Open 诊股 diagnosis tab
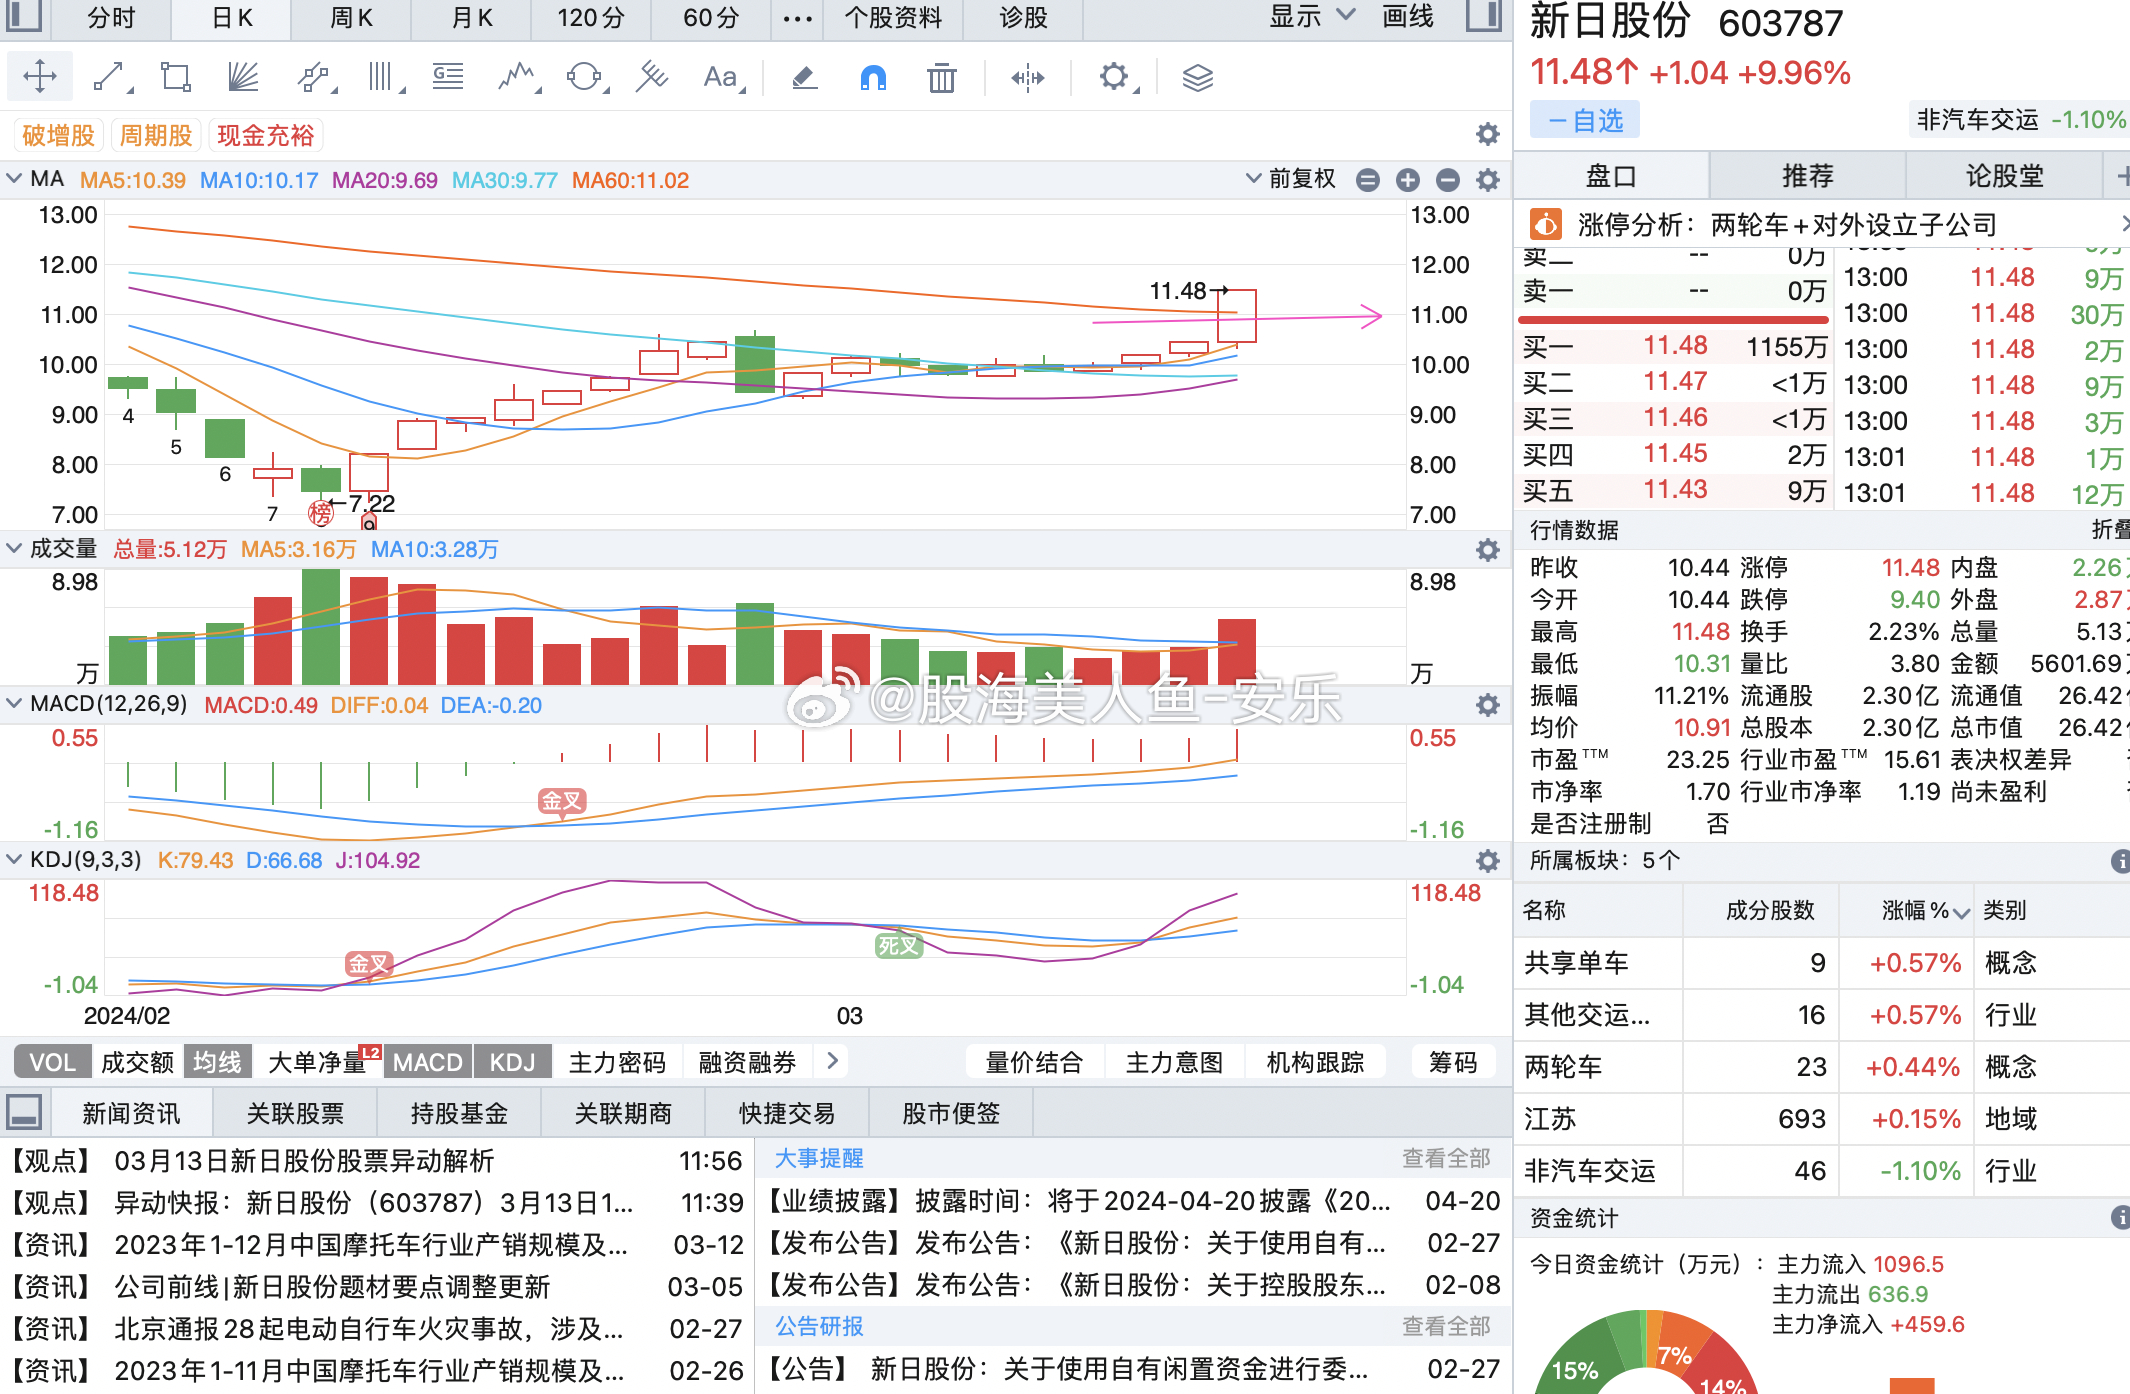Screen dimensions: 2130x1394 1023,18
